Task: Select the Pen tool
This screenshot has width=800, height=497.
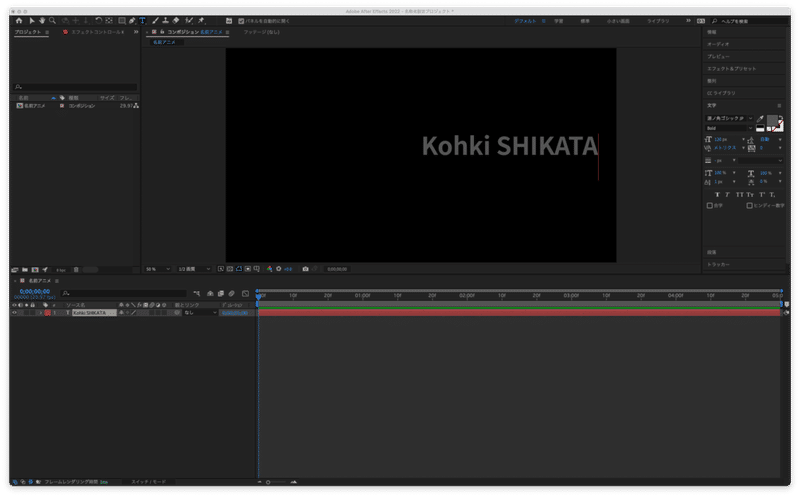Action: pyautogui.click(x=132, y=21)
